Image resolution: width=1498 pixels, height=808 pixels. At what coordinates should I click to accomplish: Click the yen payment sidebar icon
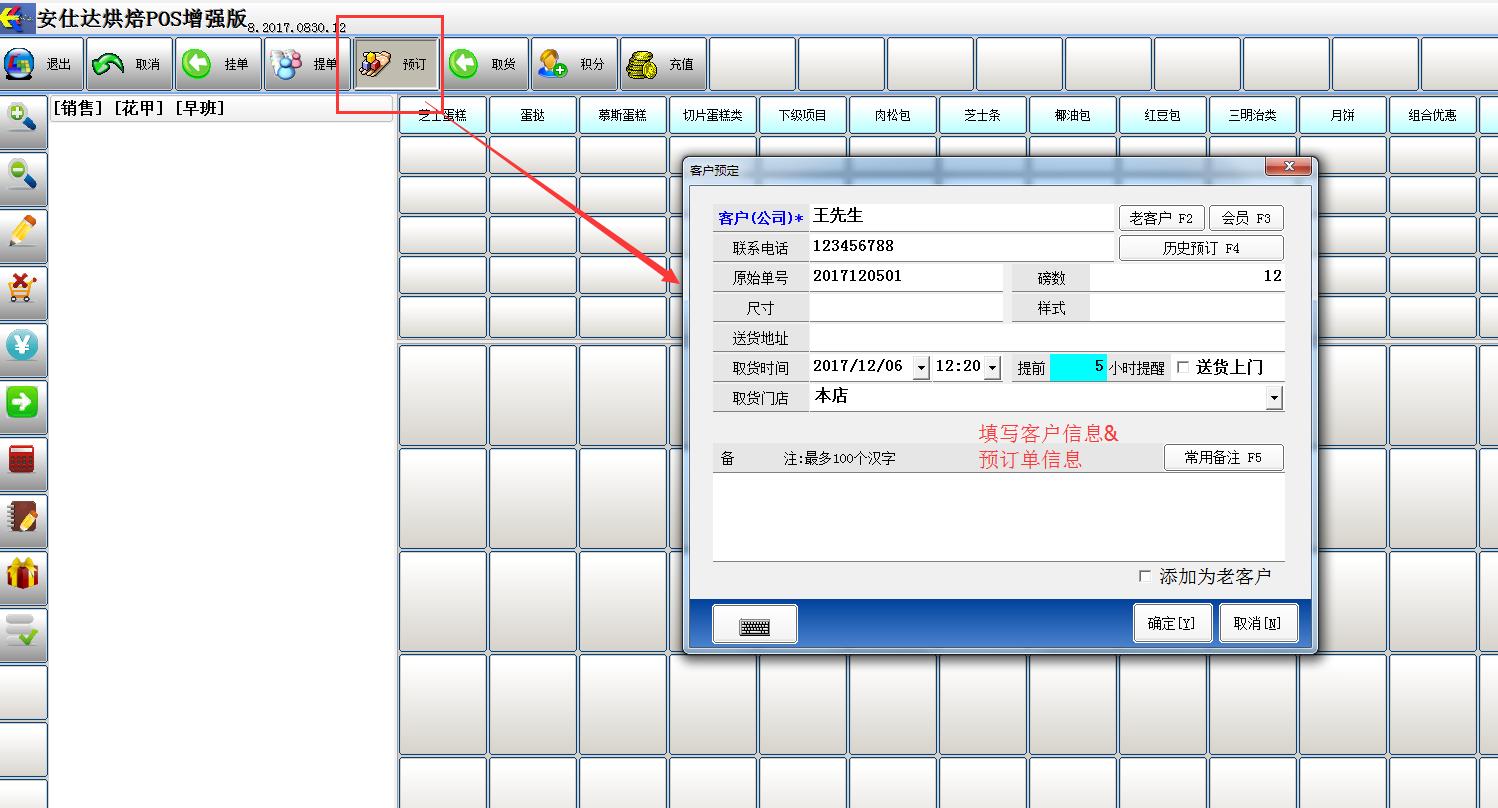coord(23,349)
